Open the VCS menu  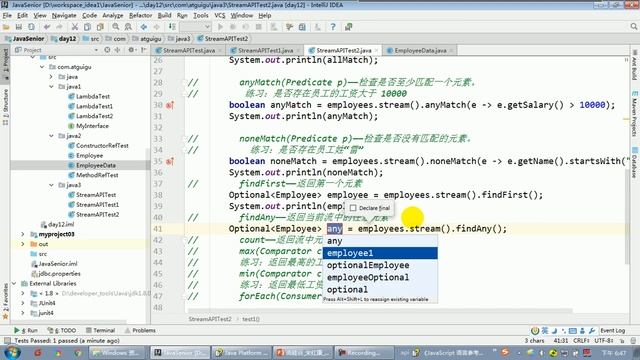tap(220, 16)
